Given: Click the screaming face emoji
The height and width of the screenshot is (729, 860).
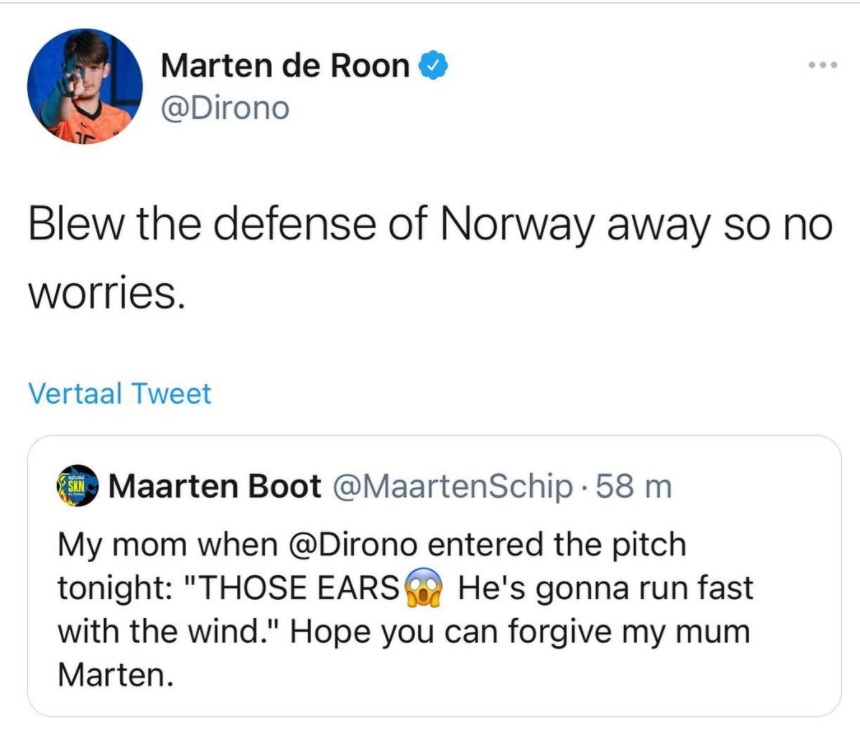Looking at the screenshot, I should coord(423,589).
